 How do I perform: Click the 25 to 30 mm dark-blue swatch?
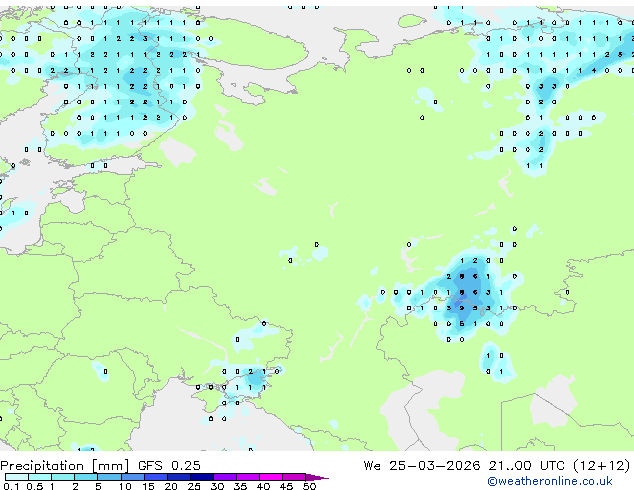pyautogui.click(x=202, y=477)
